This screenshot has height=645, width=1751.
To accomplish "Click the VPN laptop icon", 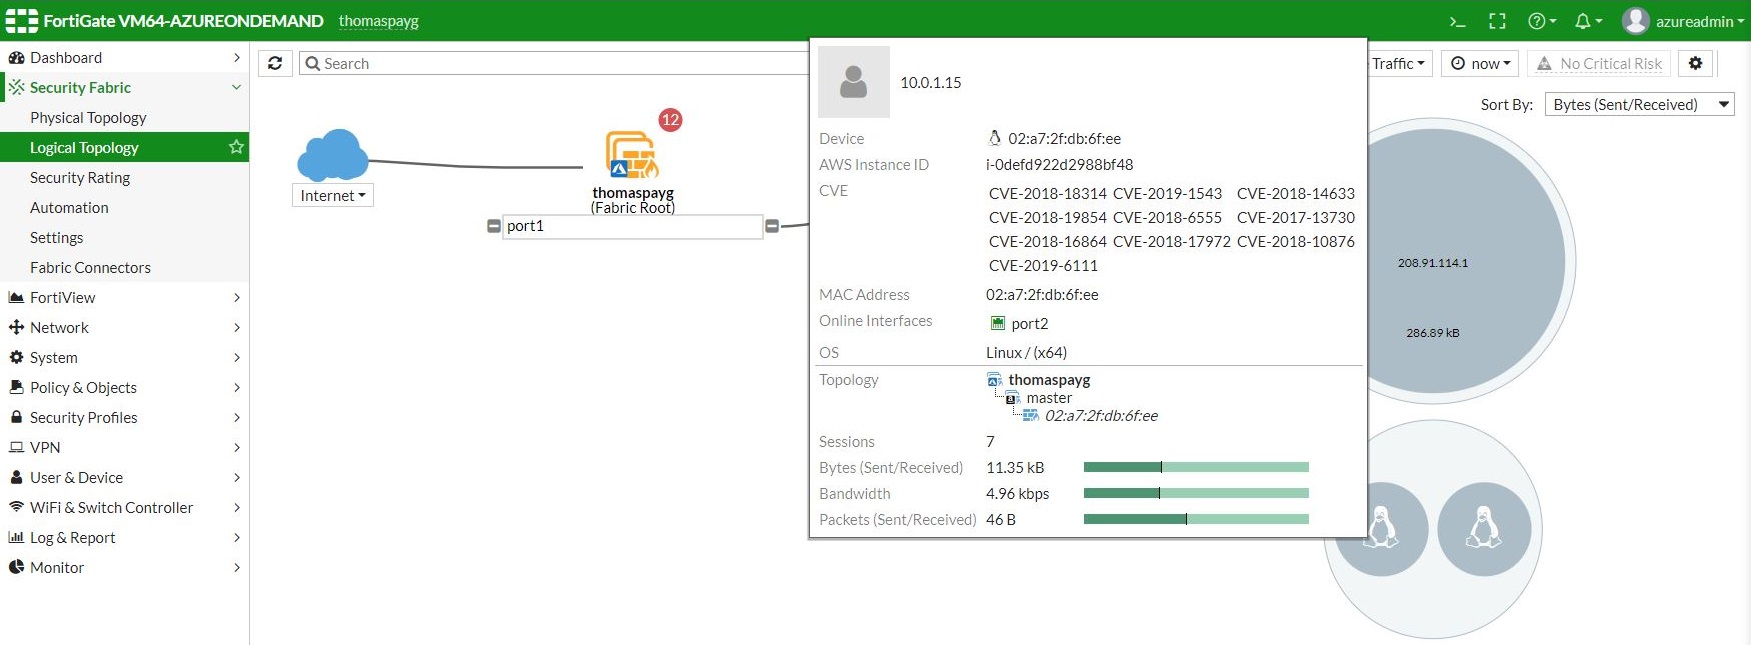I will pos(16,447).
